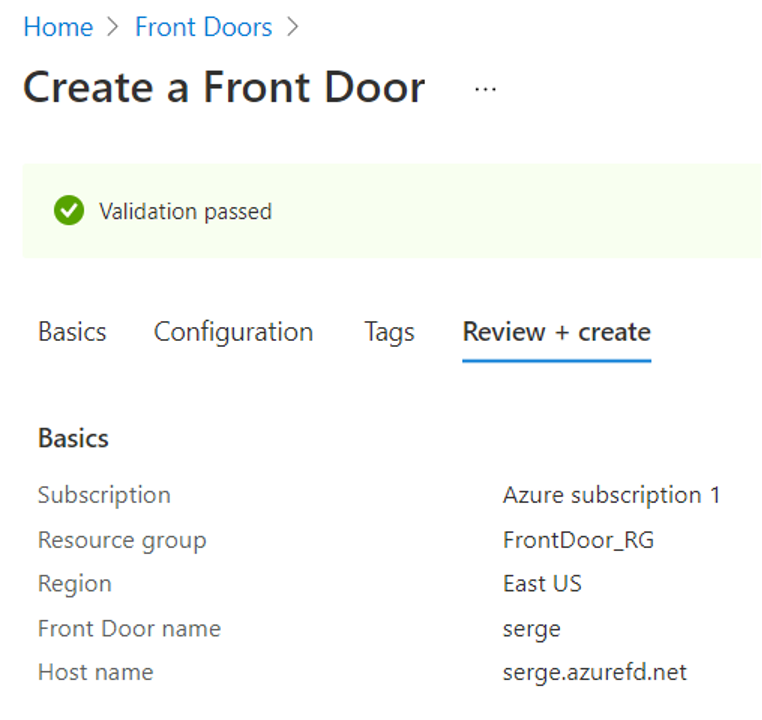Open the Configuration tab
The width and height of the screenshot is (762, 720).
point(233,333)
